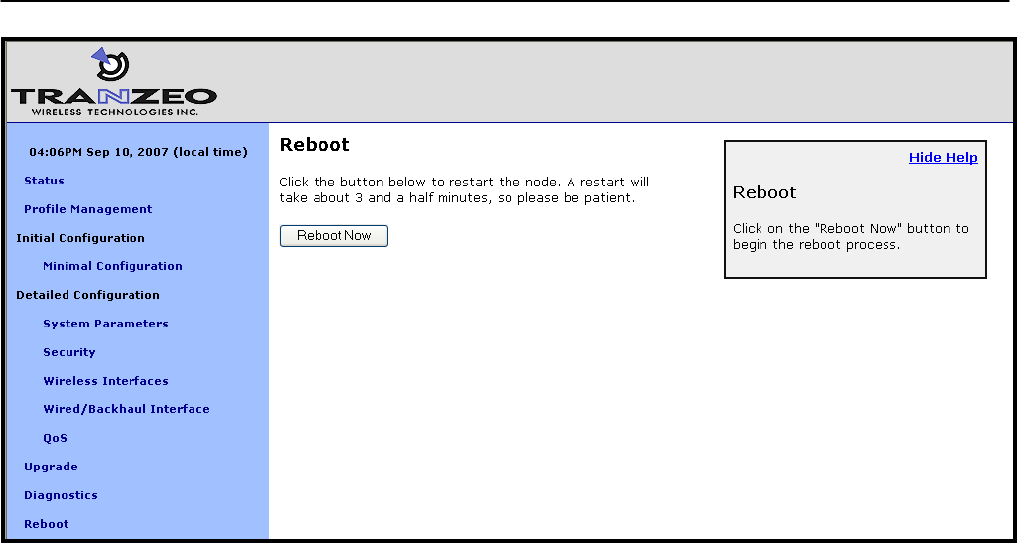Click the Reboot Now button

coord(334,235)
